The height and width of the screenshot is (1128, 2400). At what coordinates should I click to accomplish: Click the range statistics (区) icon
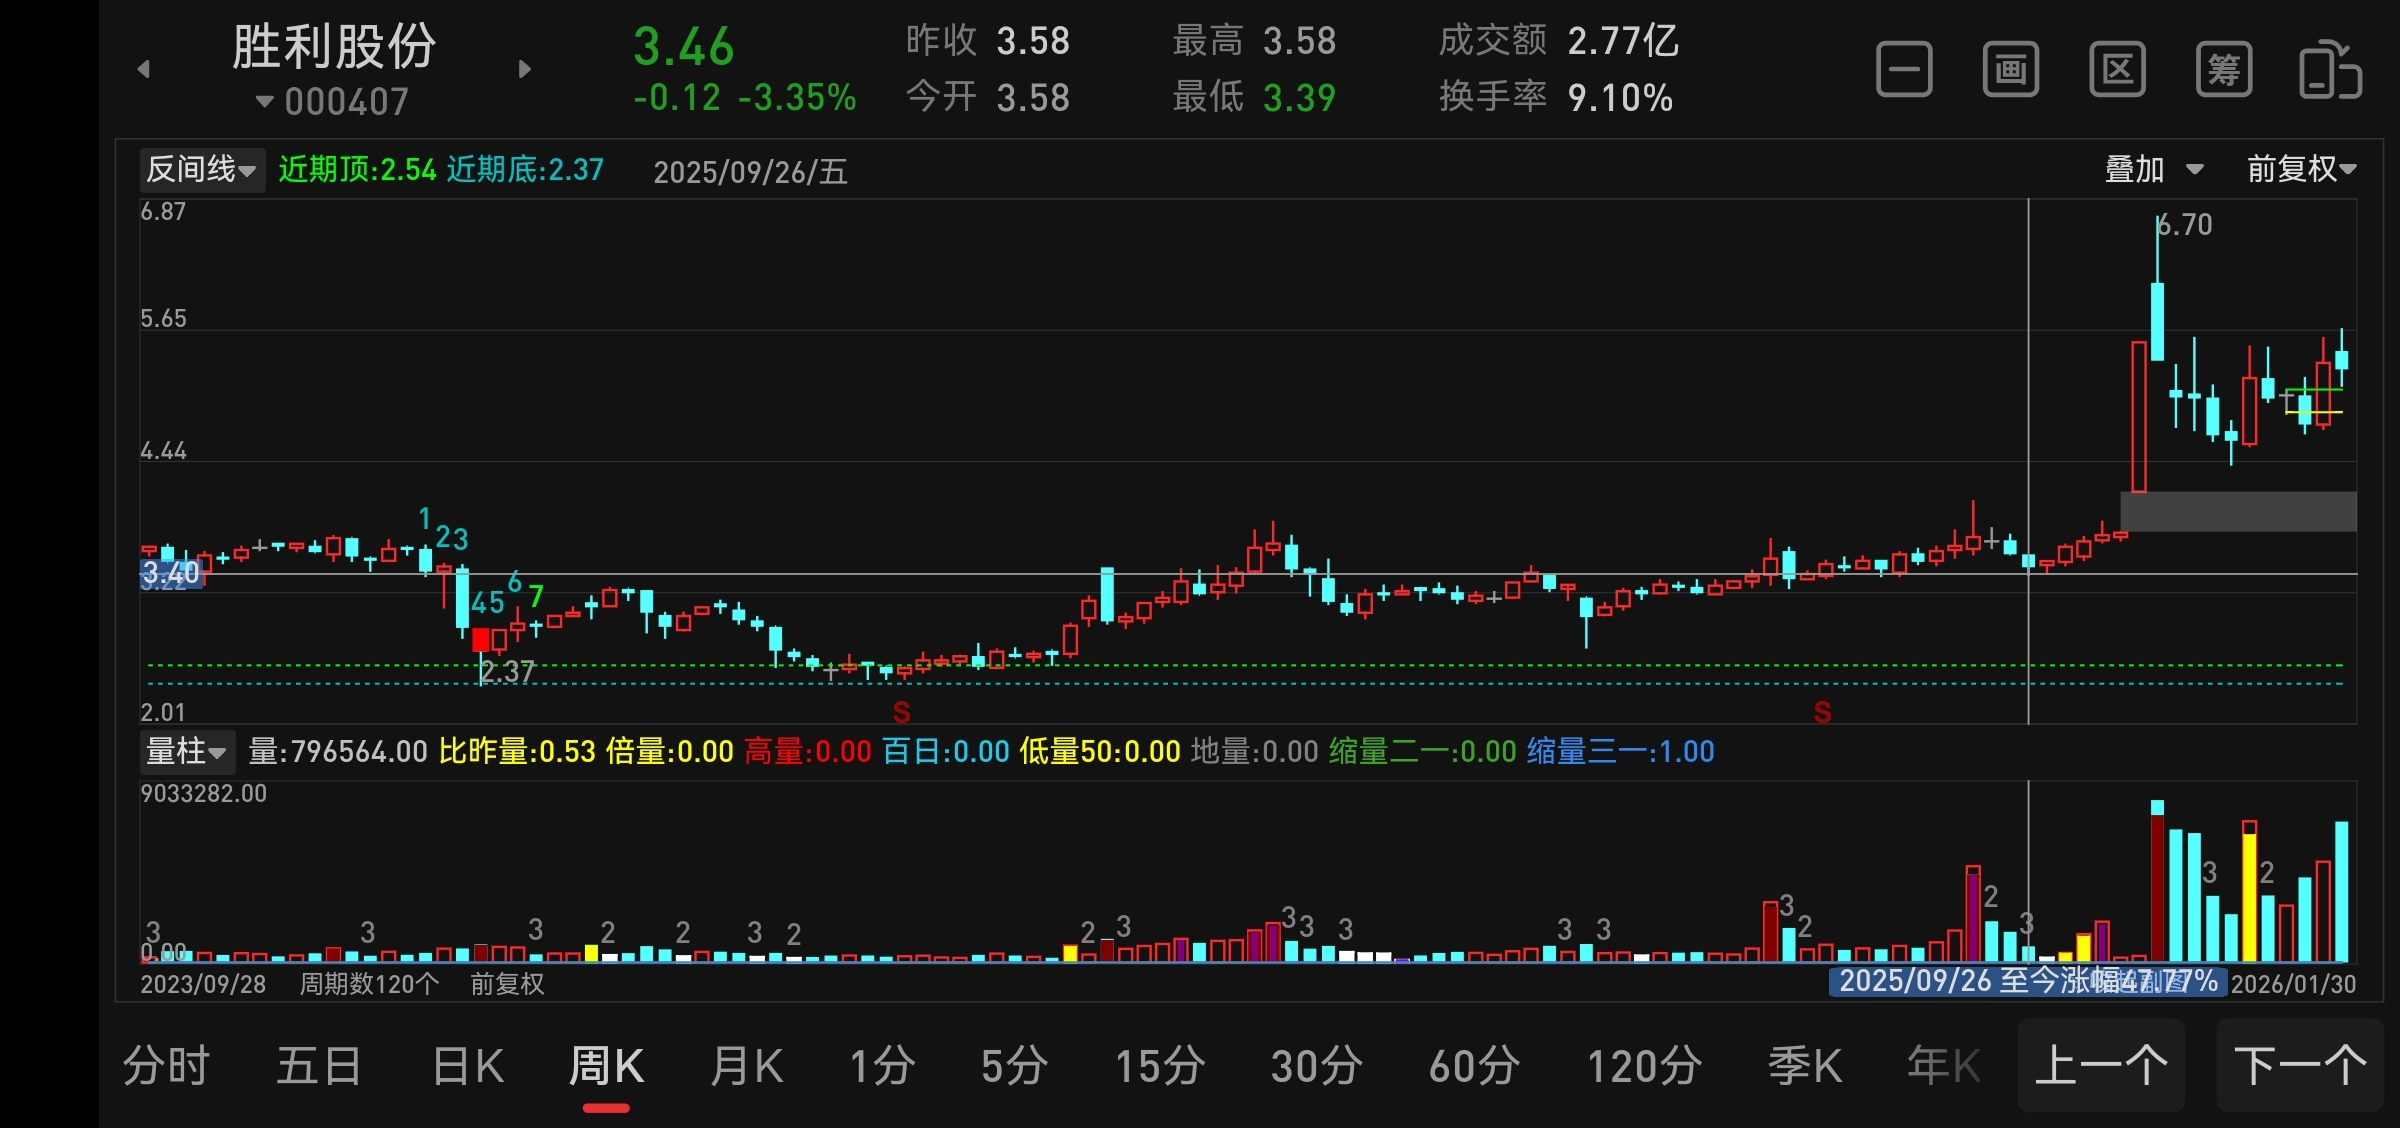click(2117, 70)
